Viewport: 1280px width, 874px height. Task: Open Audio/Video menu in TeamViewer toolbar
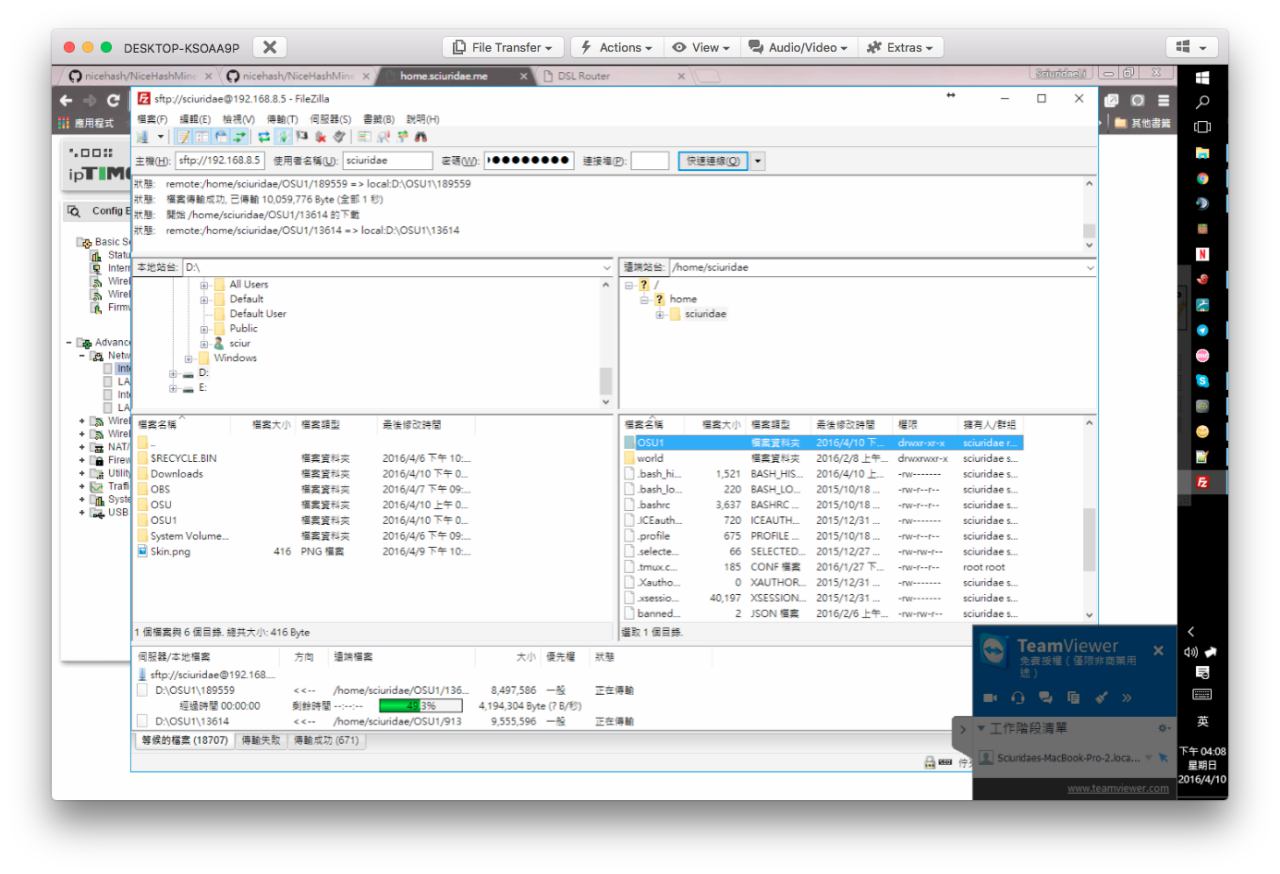pyautogui.click(x=796, y=48)
